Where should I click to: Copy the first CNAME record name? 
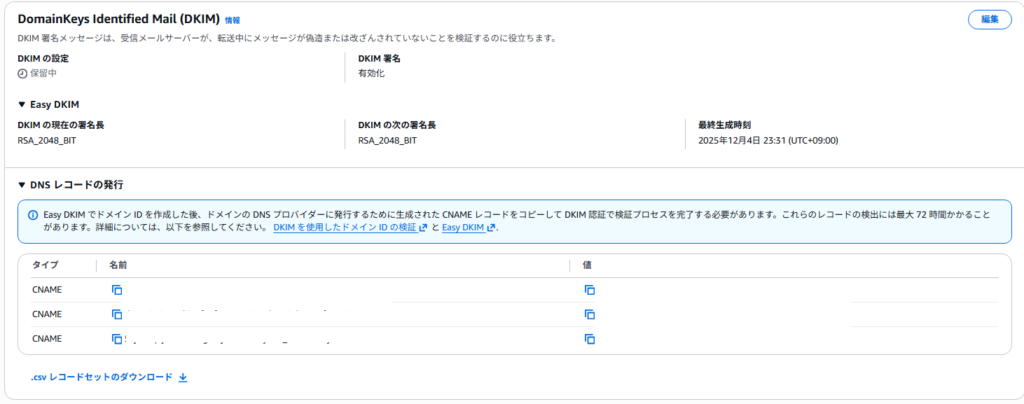pos(117,290)
